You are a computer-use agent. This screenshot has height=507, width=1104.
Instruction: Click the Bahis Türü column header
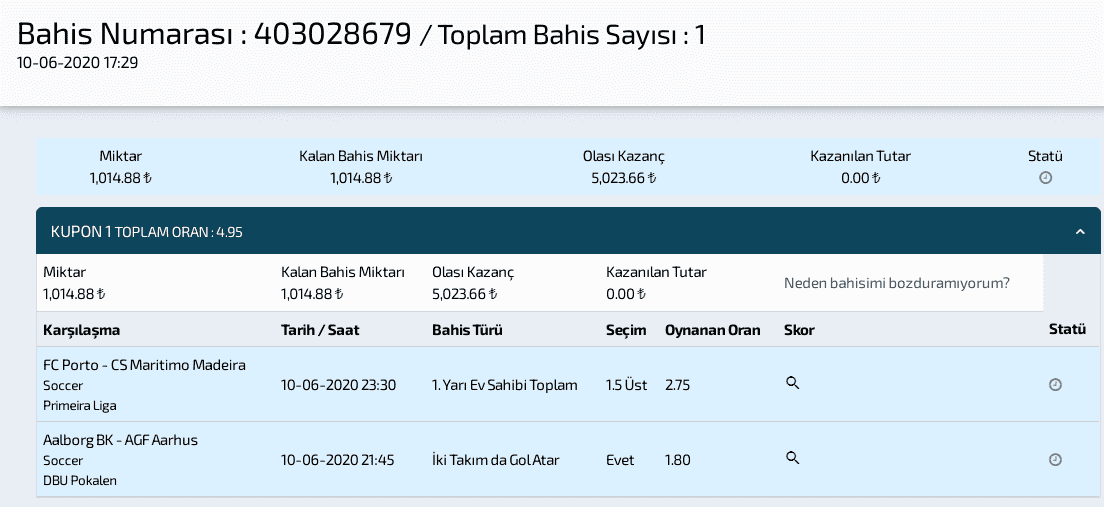pyautogui.click(x=468, y=330)
